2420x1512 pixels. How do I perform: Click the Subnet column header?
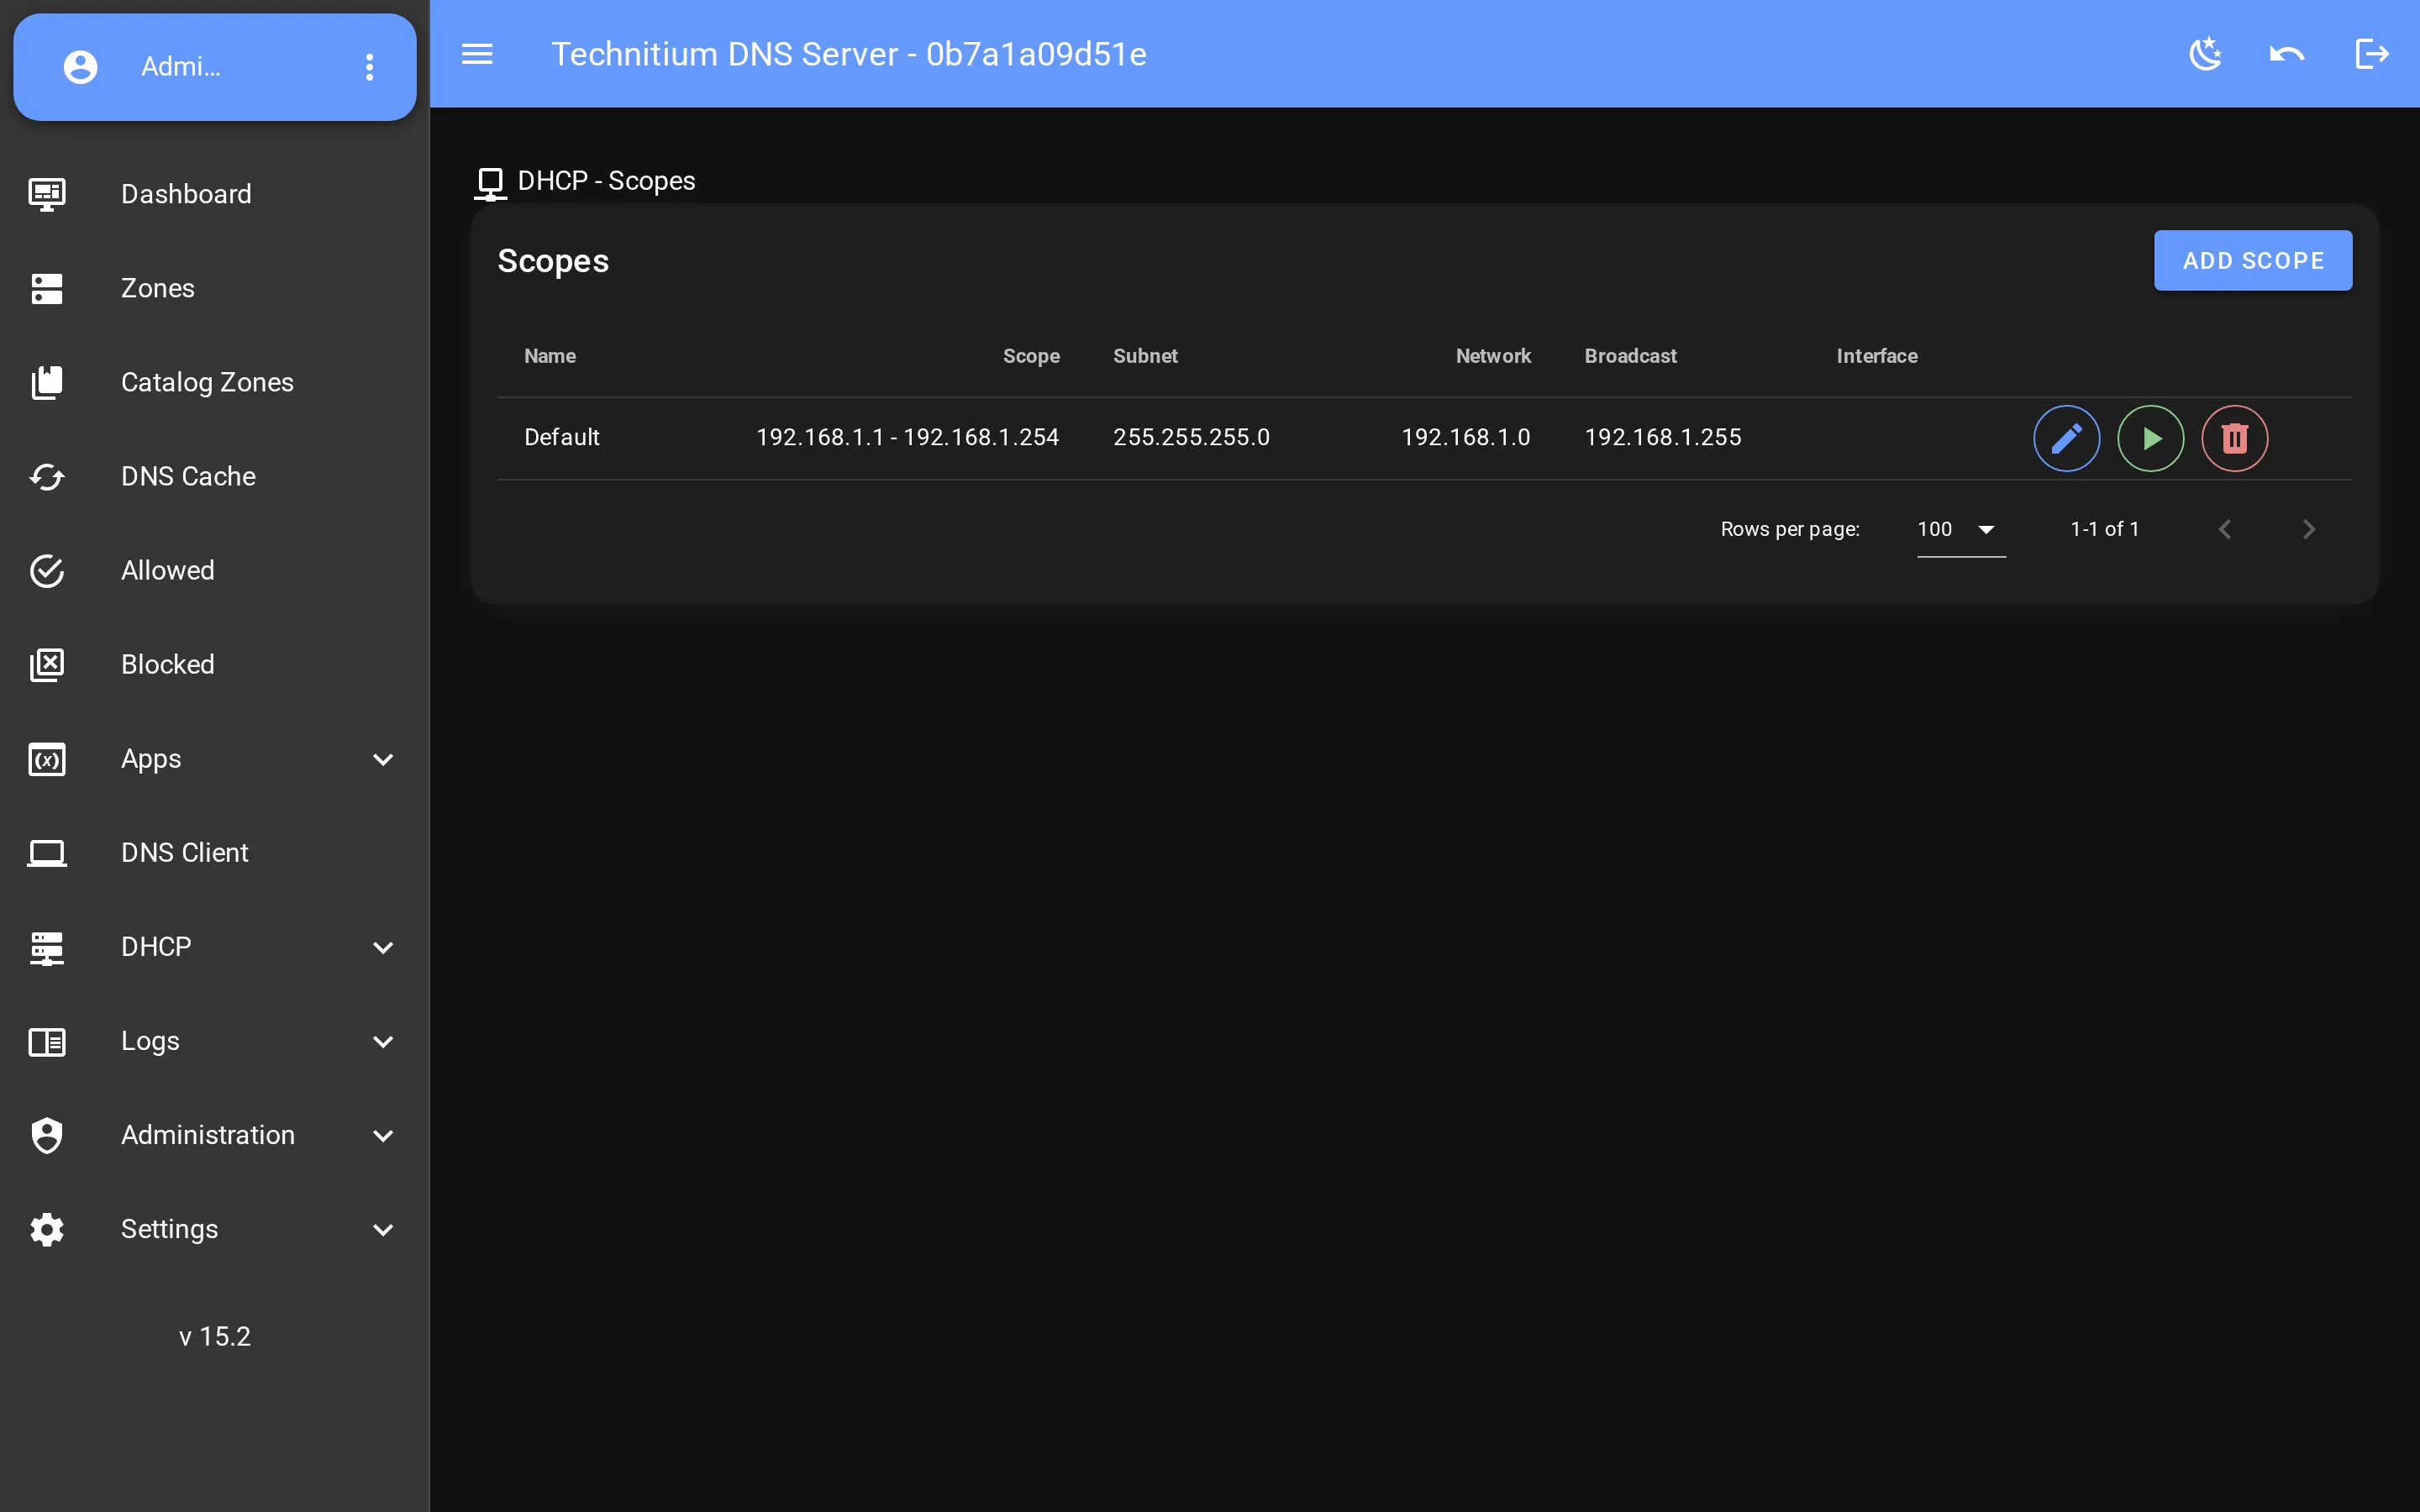pos(1145,356)
